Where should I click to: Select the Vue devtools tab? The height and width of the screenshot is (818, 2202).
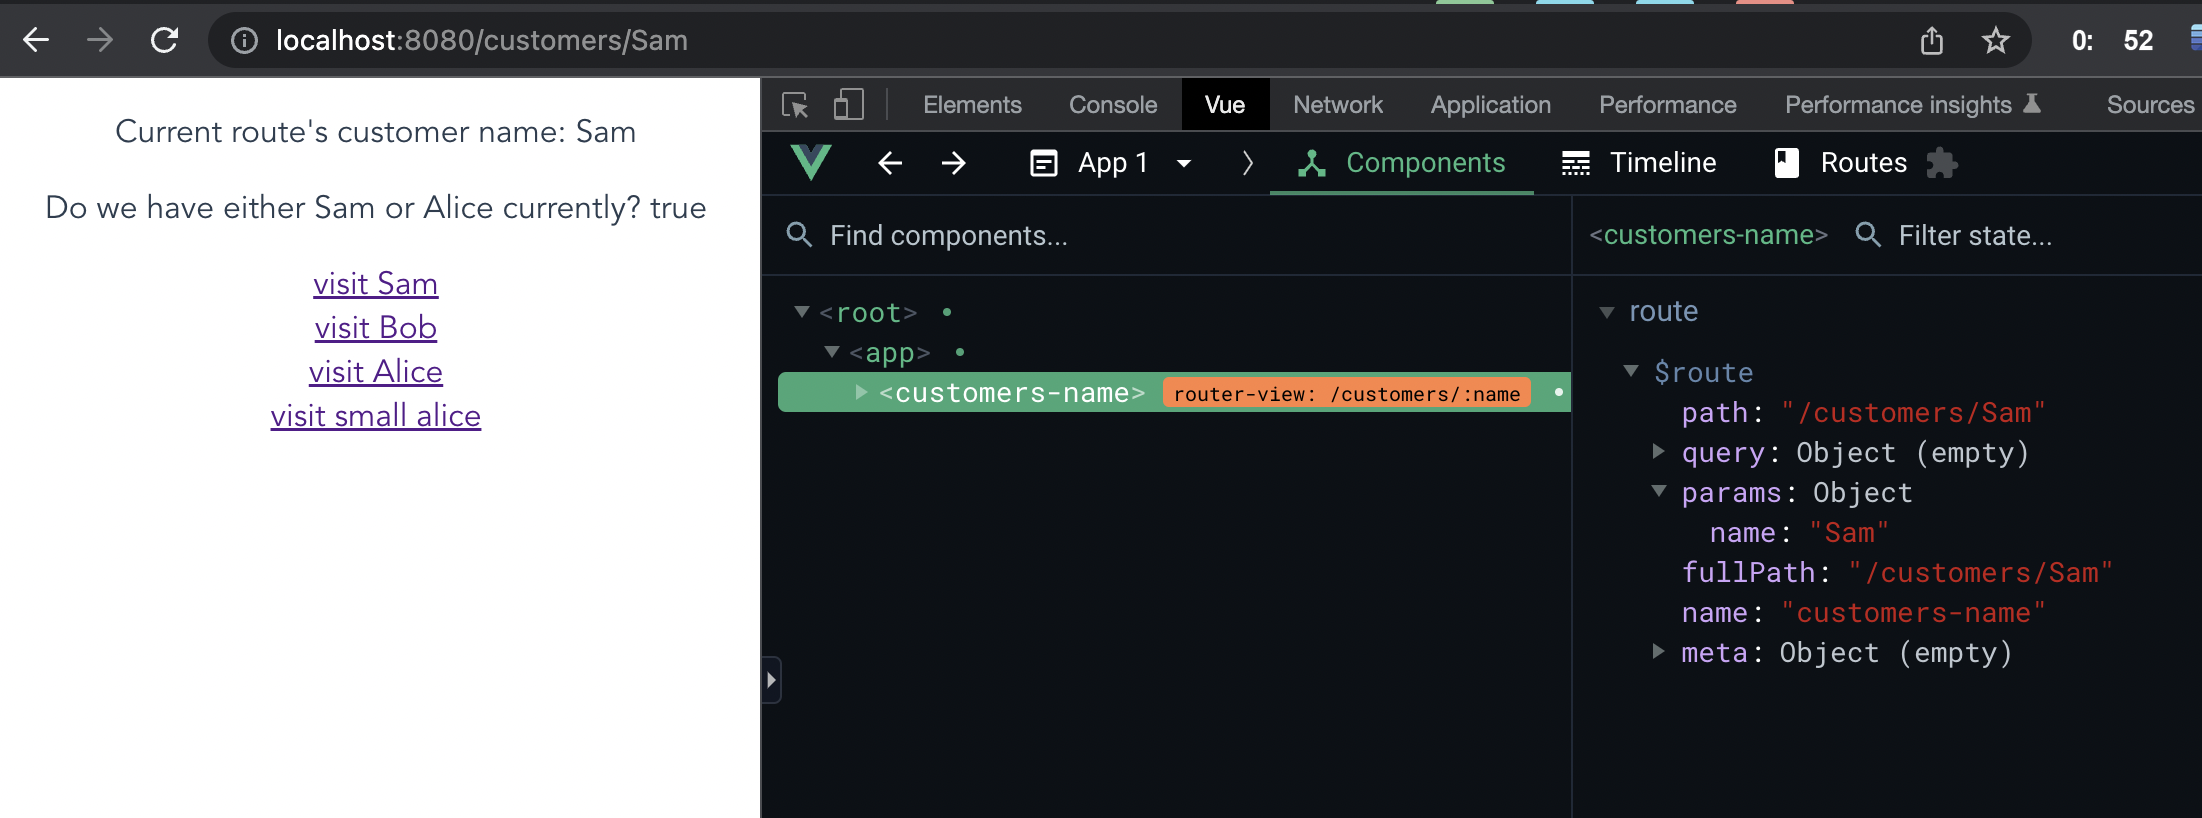tap(1225, 105)
